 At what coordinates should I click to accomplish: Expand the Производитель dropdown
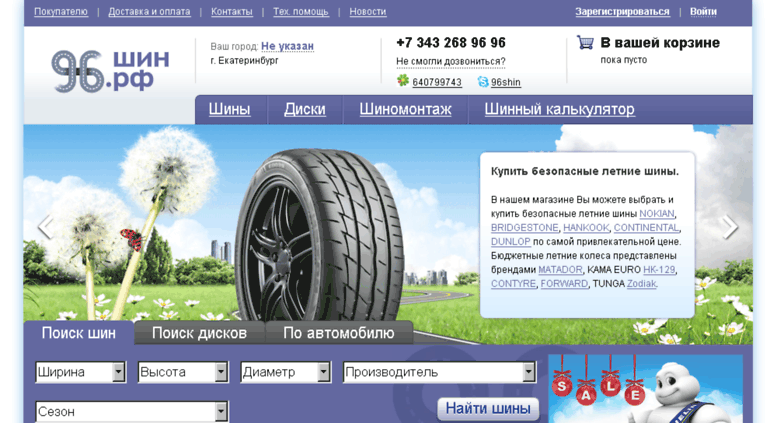coord(440,372)
